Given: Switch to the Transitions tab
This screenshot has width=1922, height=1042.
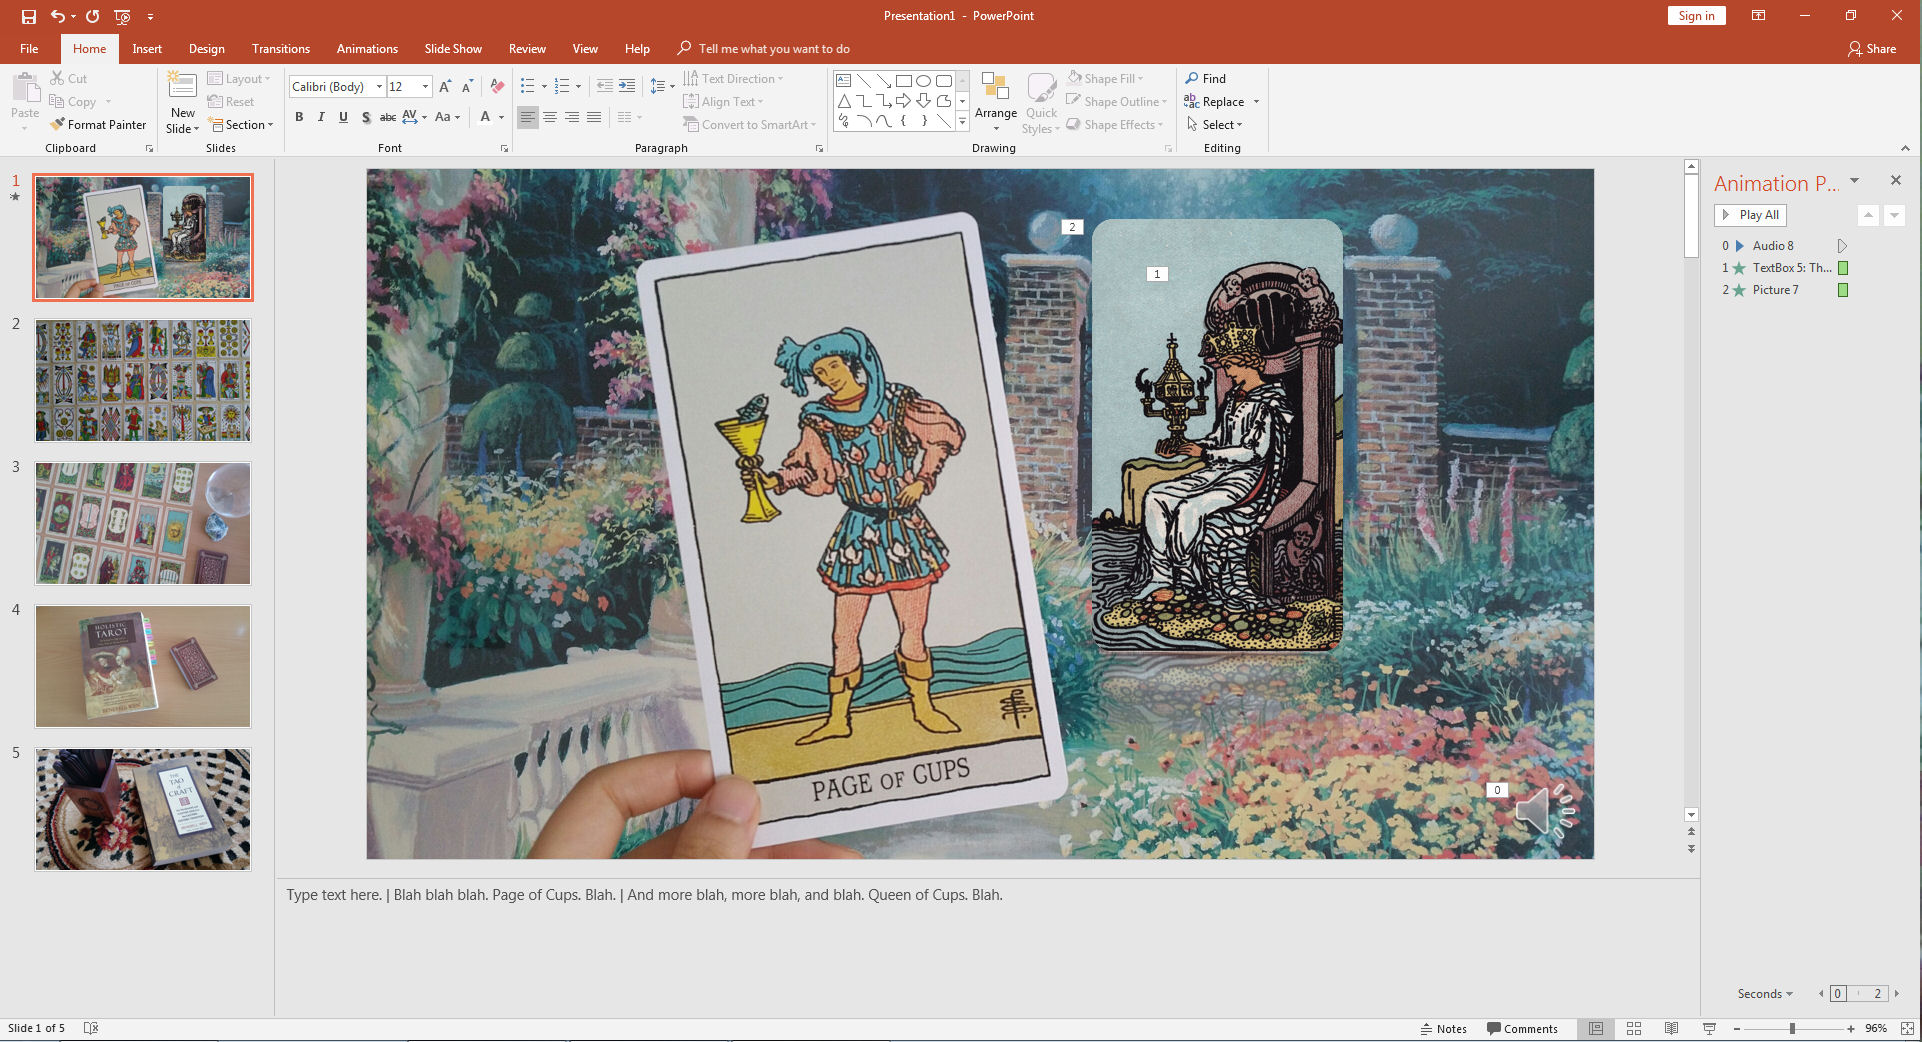Looking at the screenshot, I should click(x=280, y=48).
